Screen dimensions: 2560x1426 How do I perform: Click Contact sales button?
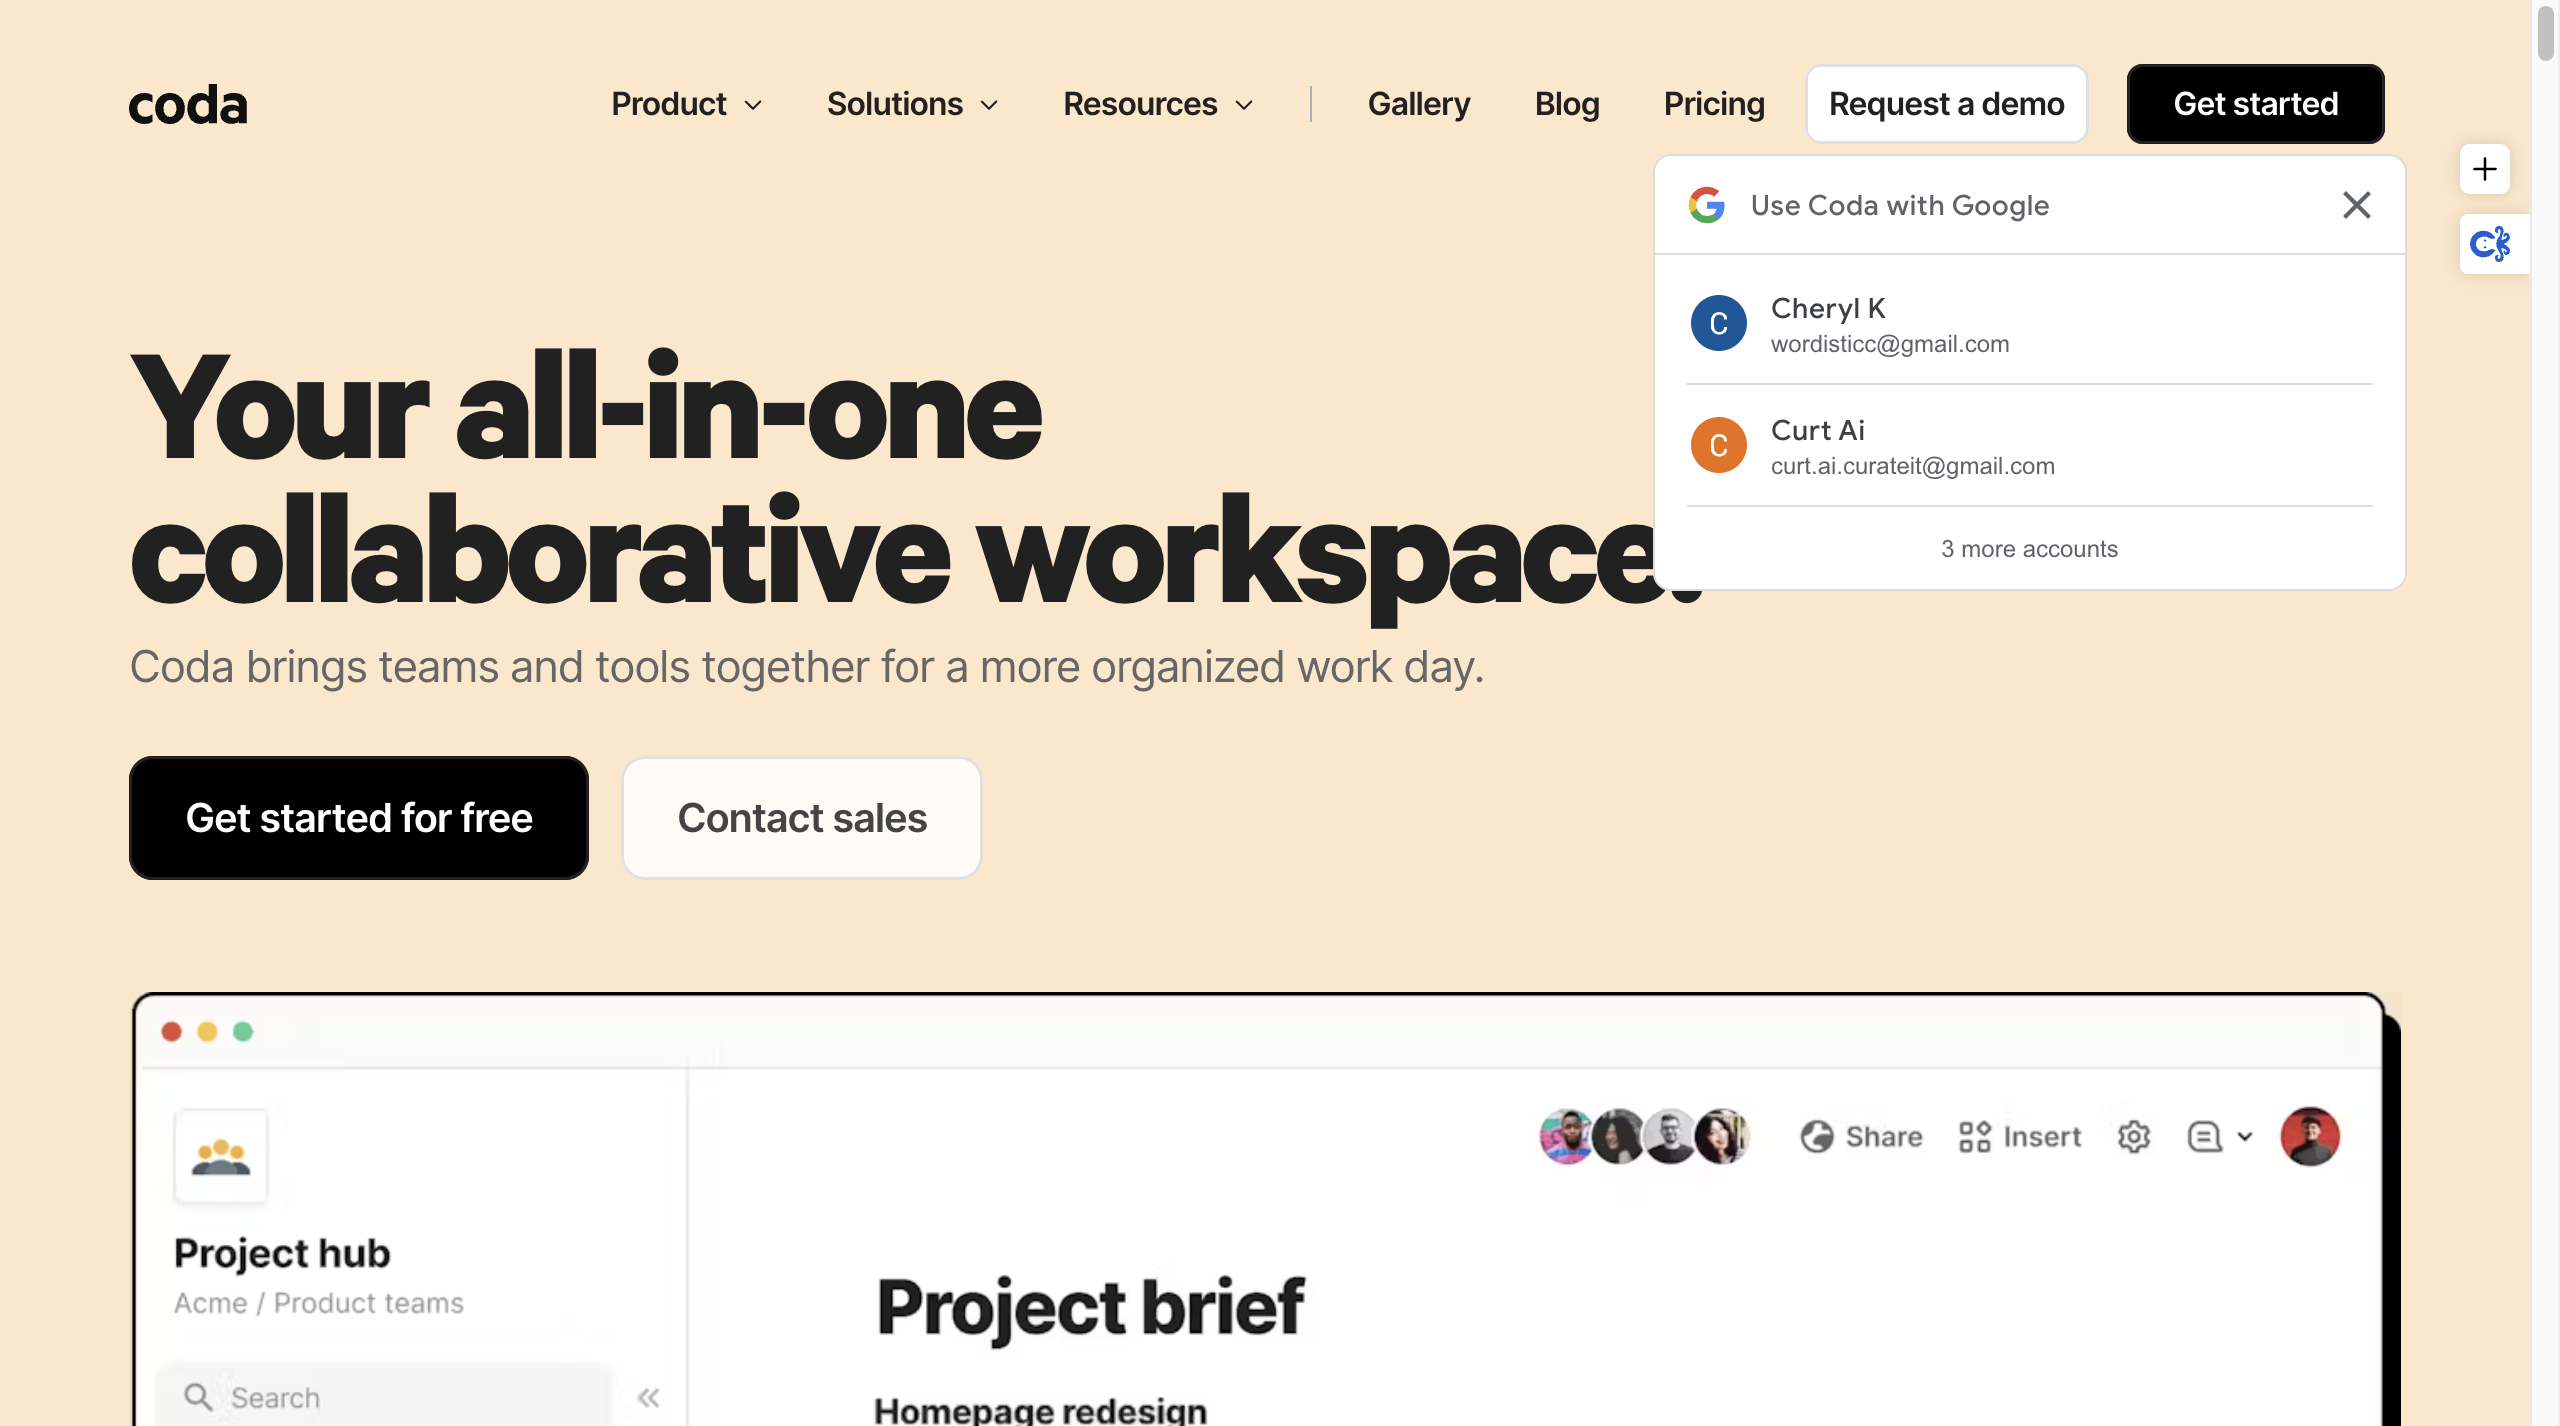tap(802, 818)
